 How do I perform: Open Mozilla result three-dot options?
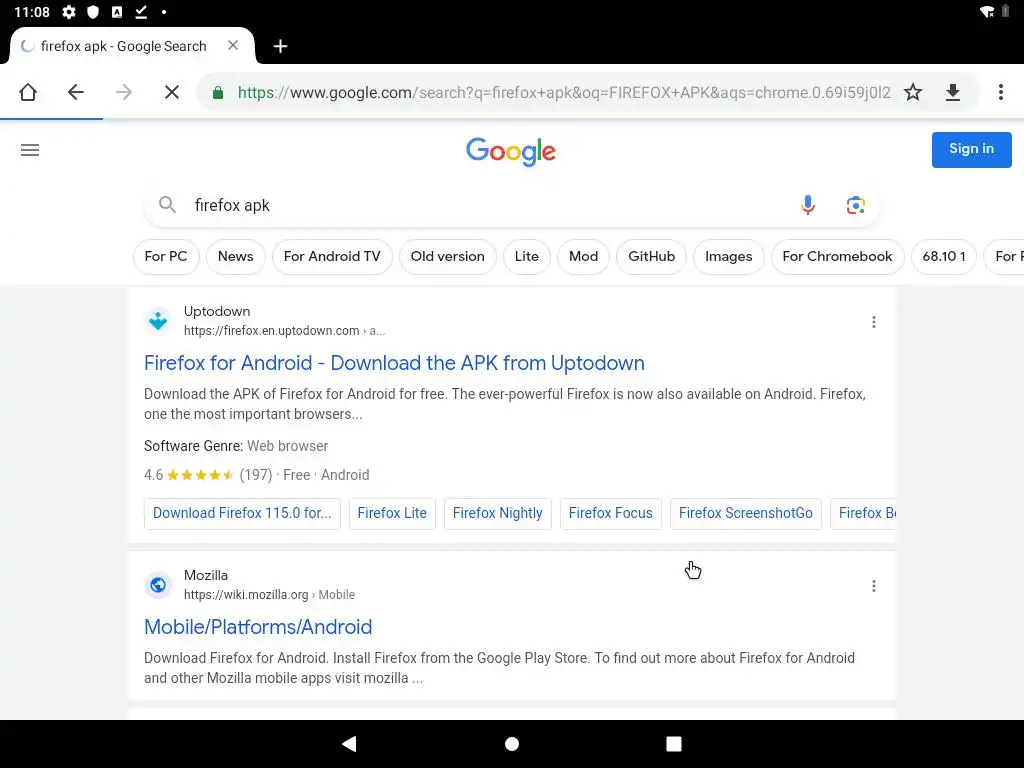click(x=873, y=586)
